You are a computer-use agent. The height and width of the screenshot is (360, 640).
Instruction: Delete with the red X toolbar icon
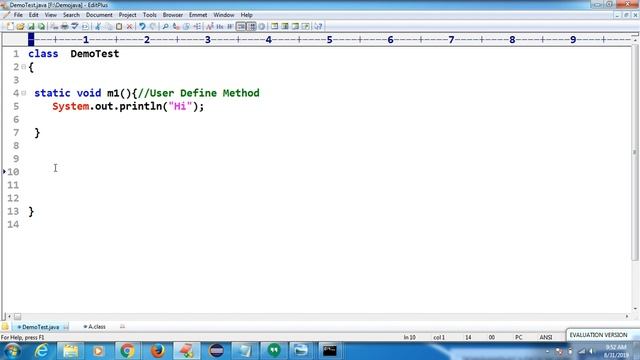tap(129, 27)
